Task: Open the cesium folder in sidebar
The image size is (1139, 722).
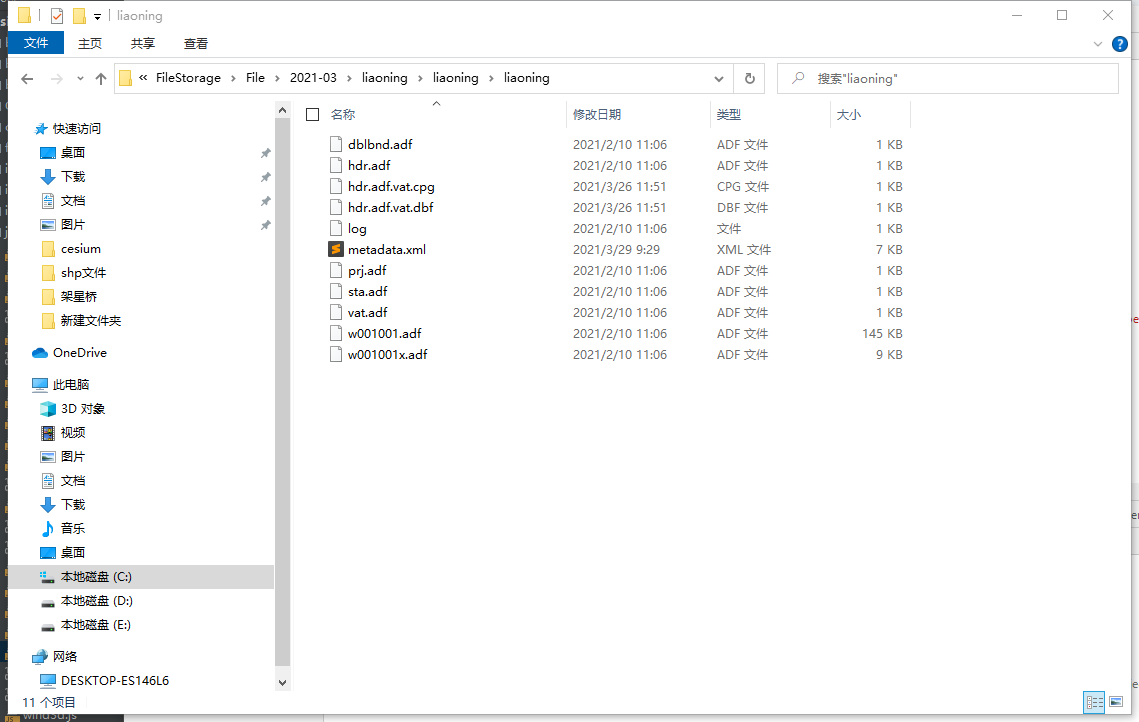Action: click(x=81, y=248)
